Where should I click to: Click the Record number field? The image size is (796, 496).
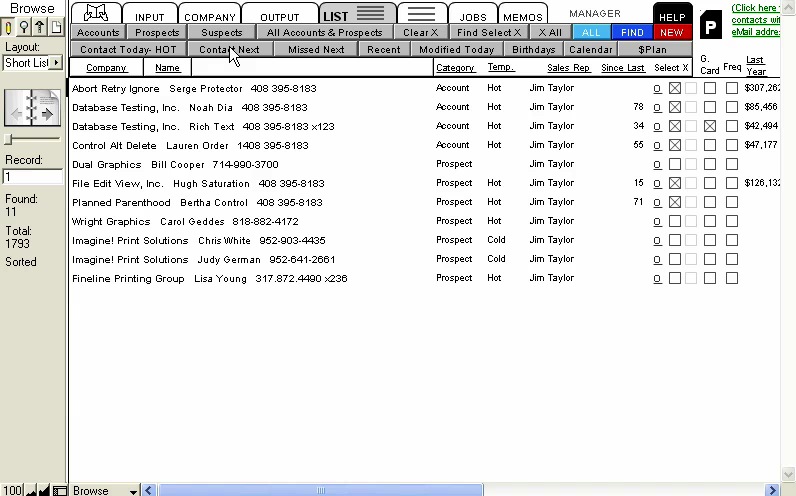pos(32,177)
